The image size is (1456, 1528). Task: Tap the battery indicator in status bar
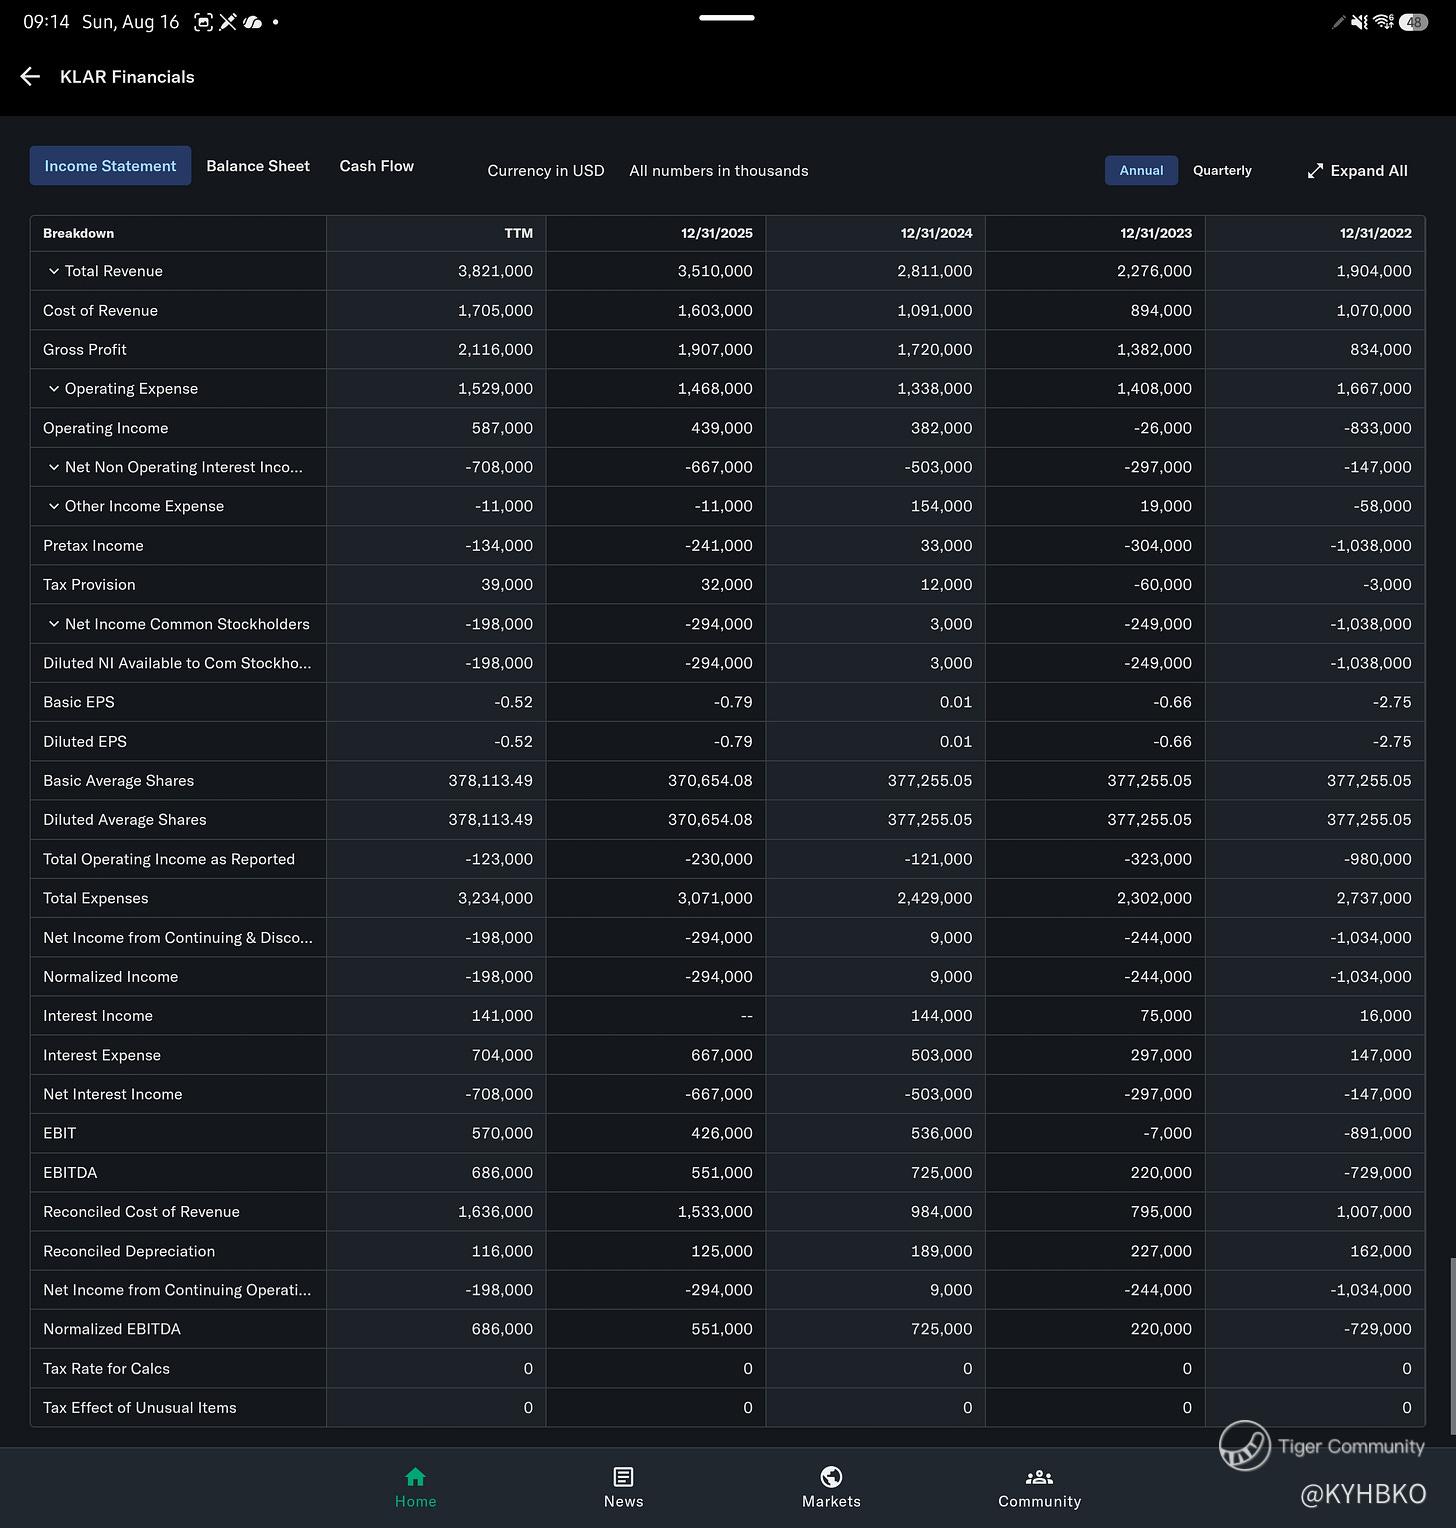click(x=1413, y=21)
